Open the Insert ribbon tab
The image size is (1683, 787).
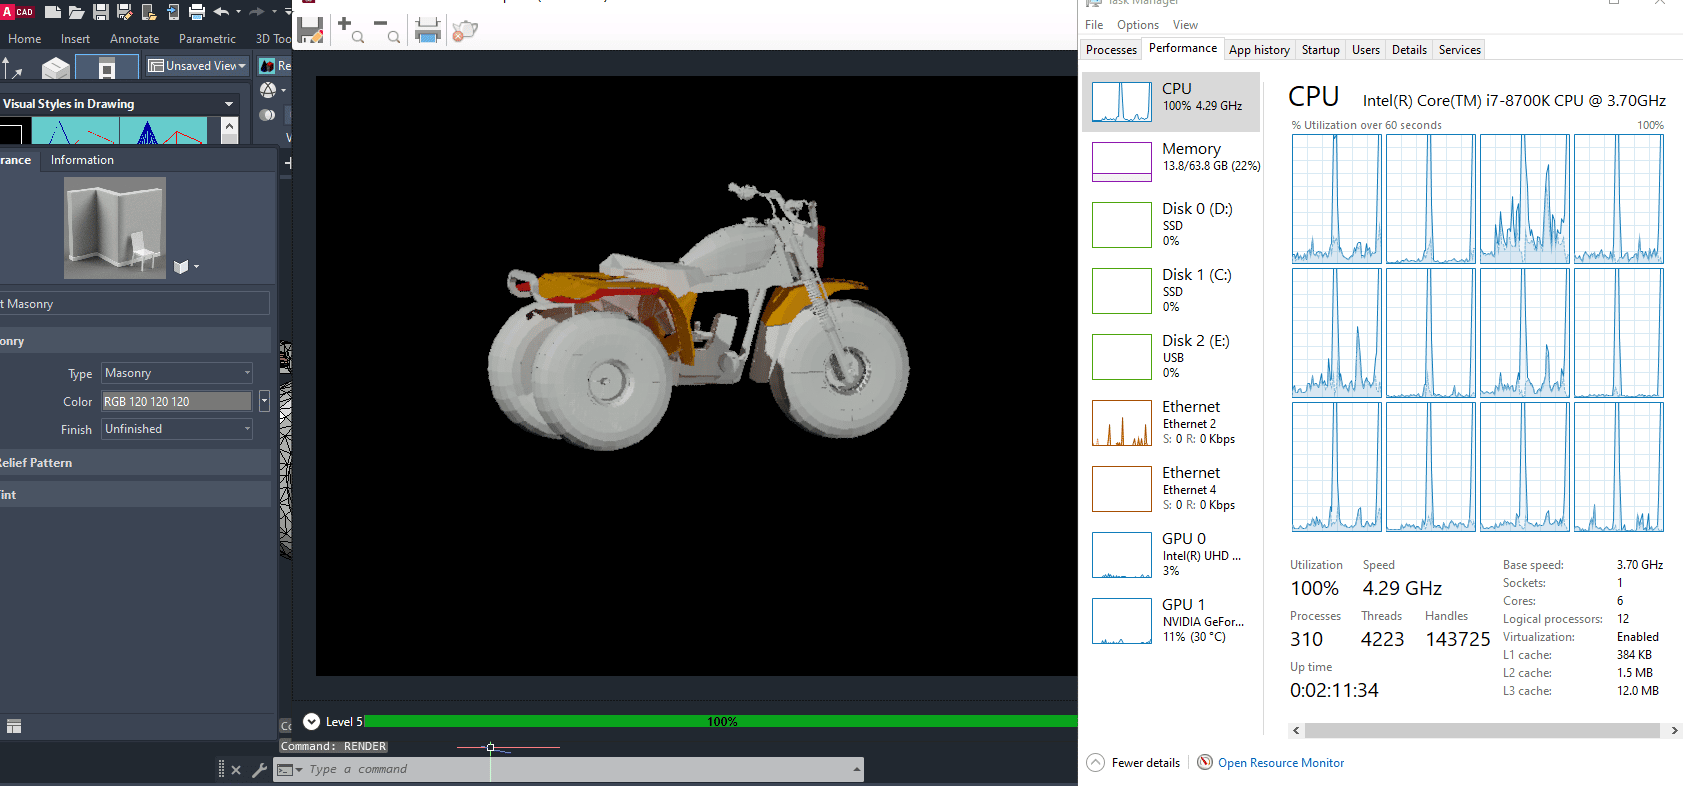pyautogui.click(x=75, y=39)
